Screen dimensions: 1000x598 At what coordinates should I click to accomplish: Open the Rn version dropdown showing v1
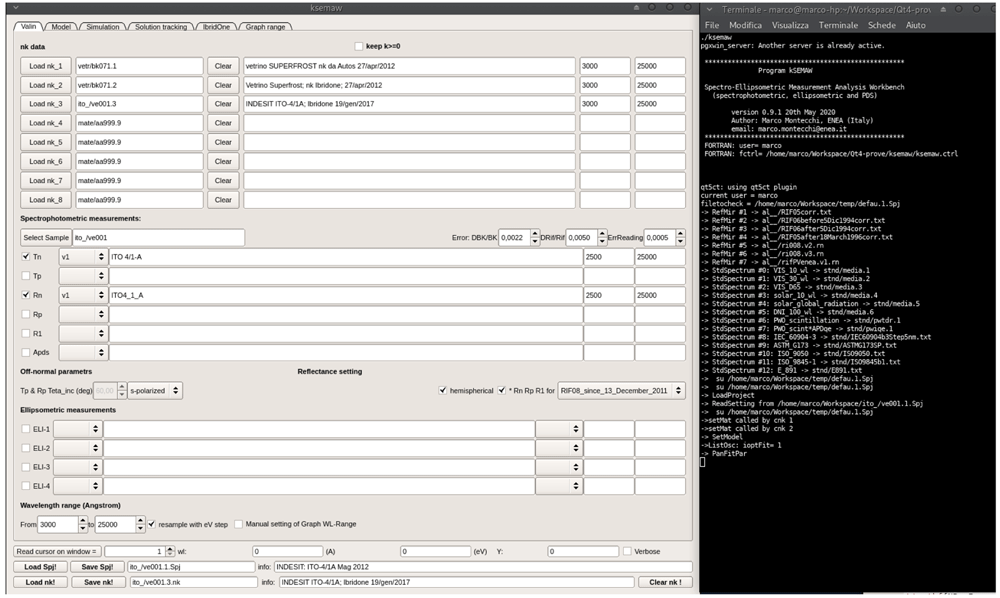pos(83,295)
